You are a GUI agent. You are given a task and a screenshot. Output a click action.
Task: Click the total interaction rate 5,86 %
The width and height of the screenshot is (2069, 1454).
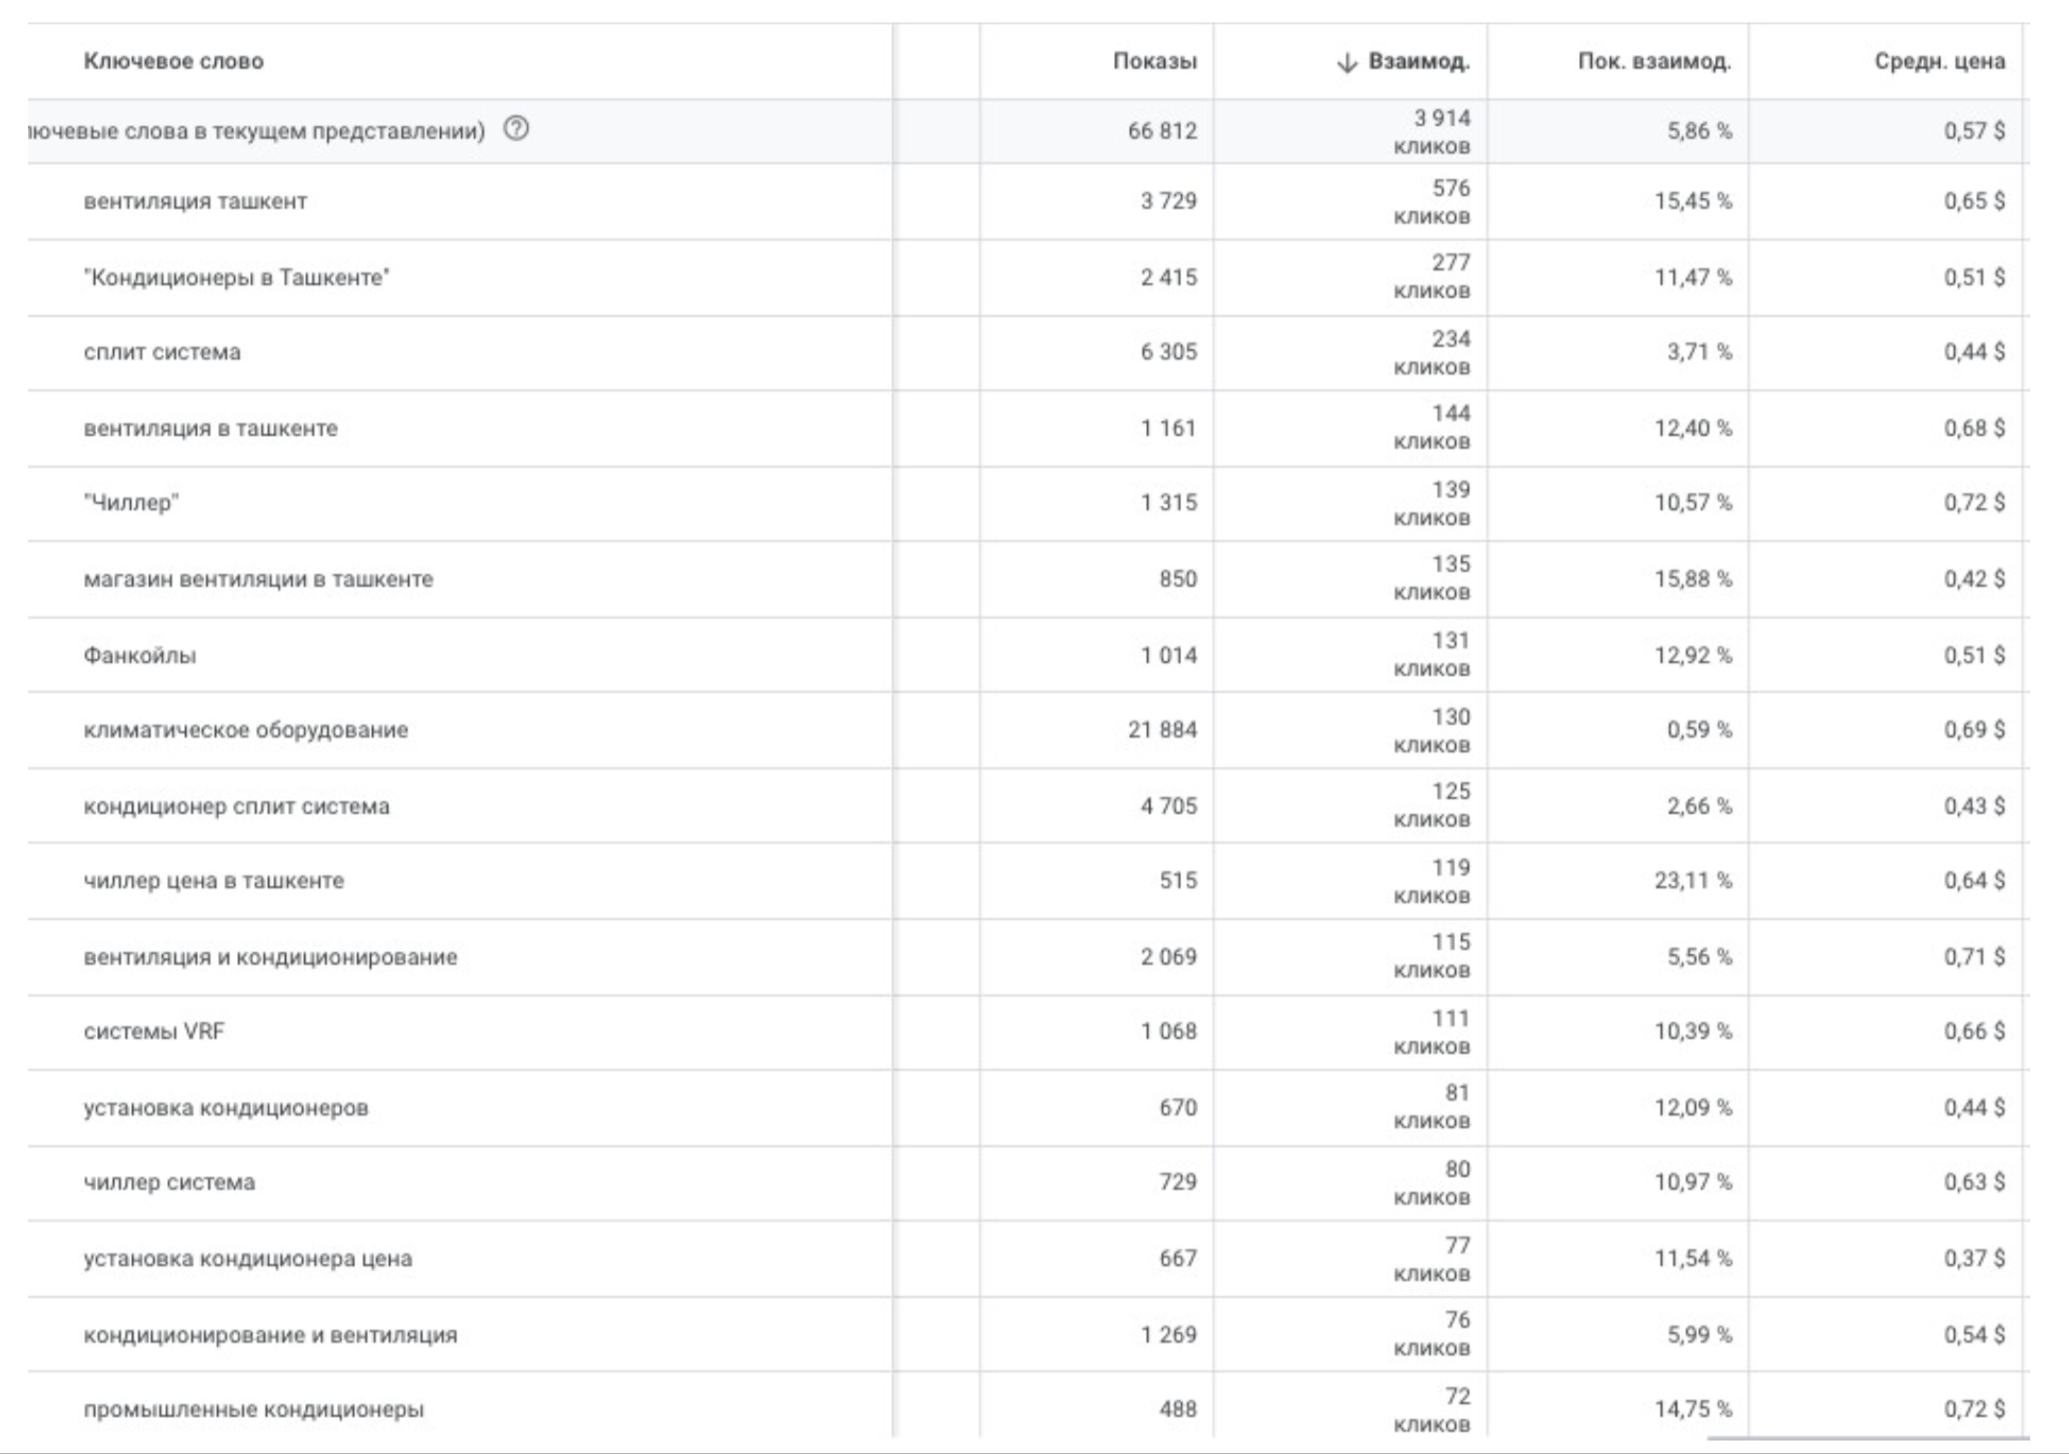coord(1699,131)
